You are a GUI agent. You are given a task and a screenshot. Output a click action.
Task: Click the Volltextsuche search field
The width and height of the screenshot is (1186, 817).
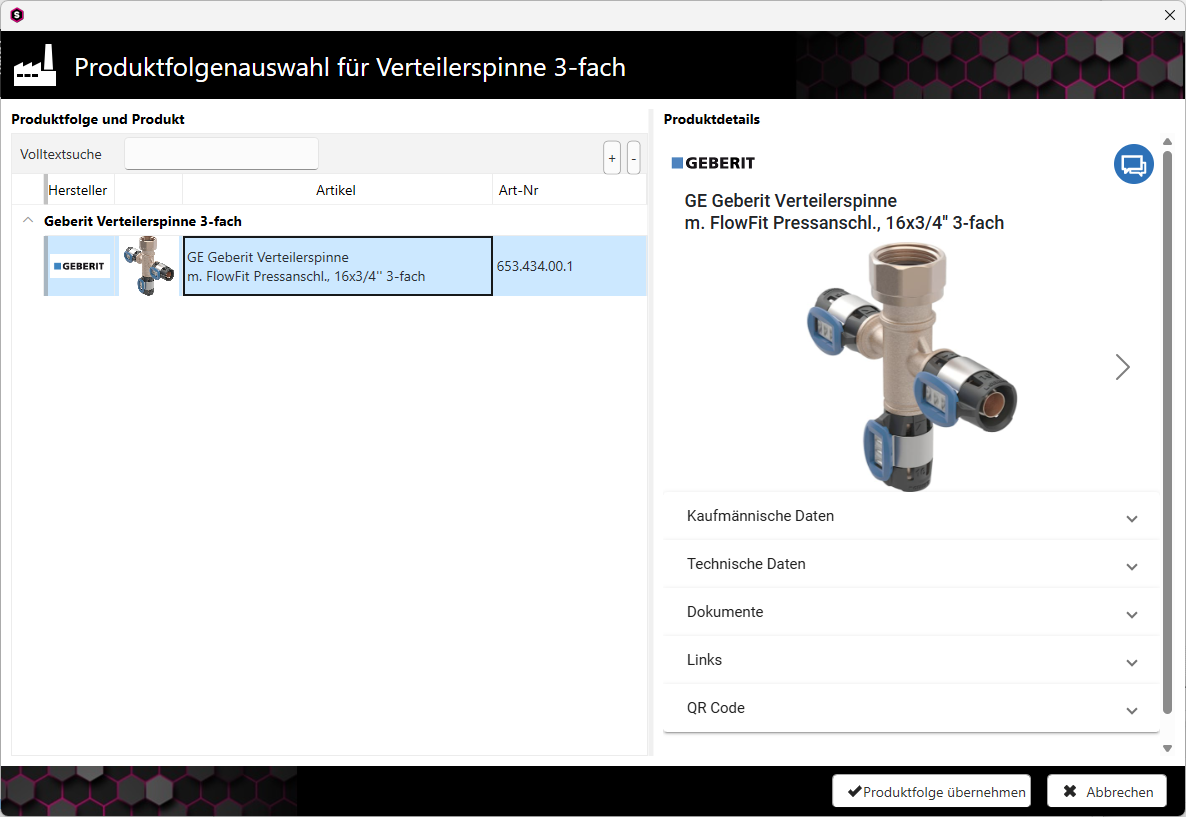click(x=222, y=154)
